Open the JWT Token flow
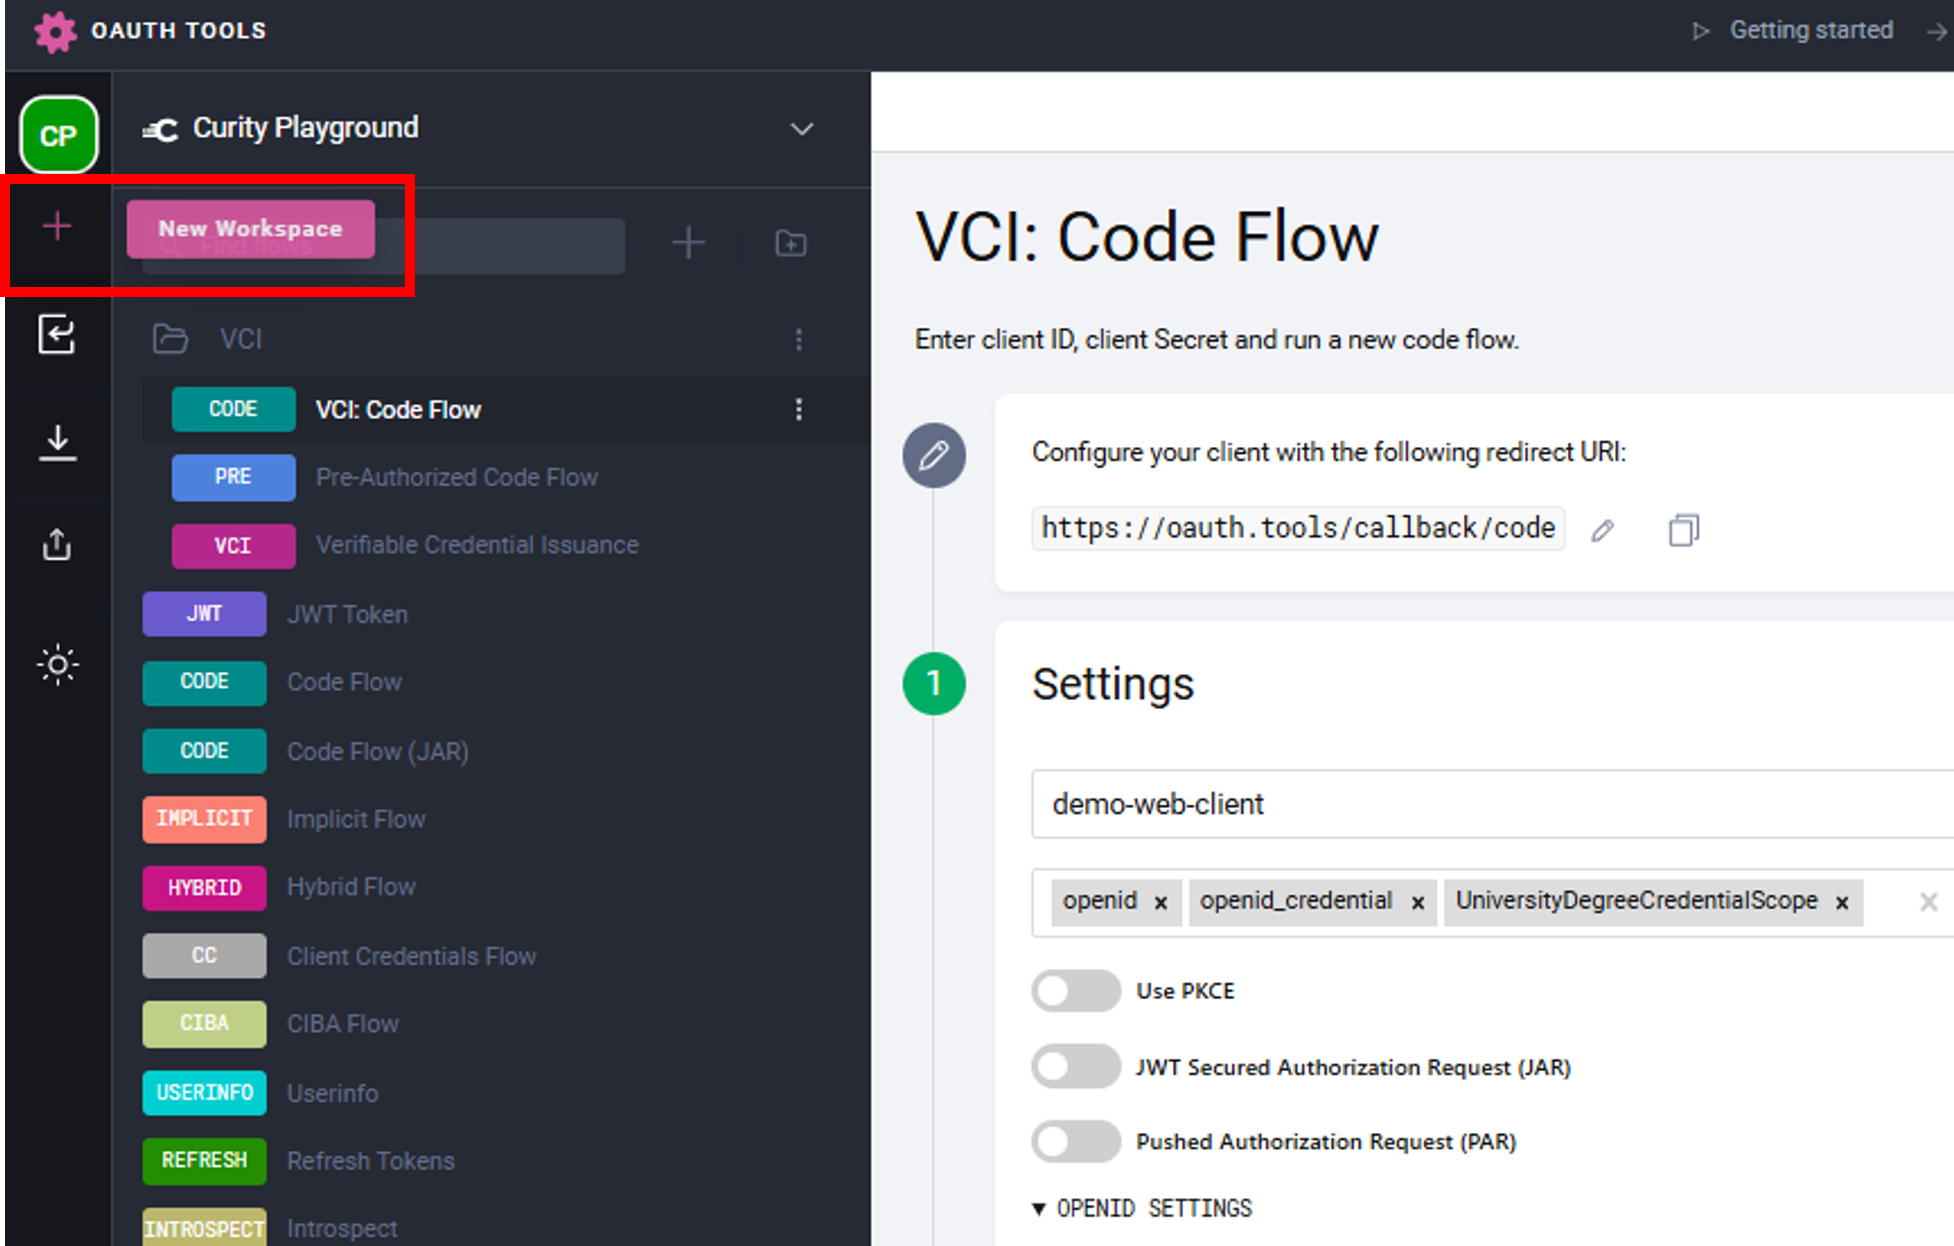The width and height of the screenshot is (1954, 1246). tap(347, 614)
